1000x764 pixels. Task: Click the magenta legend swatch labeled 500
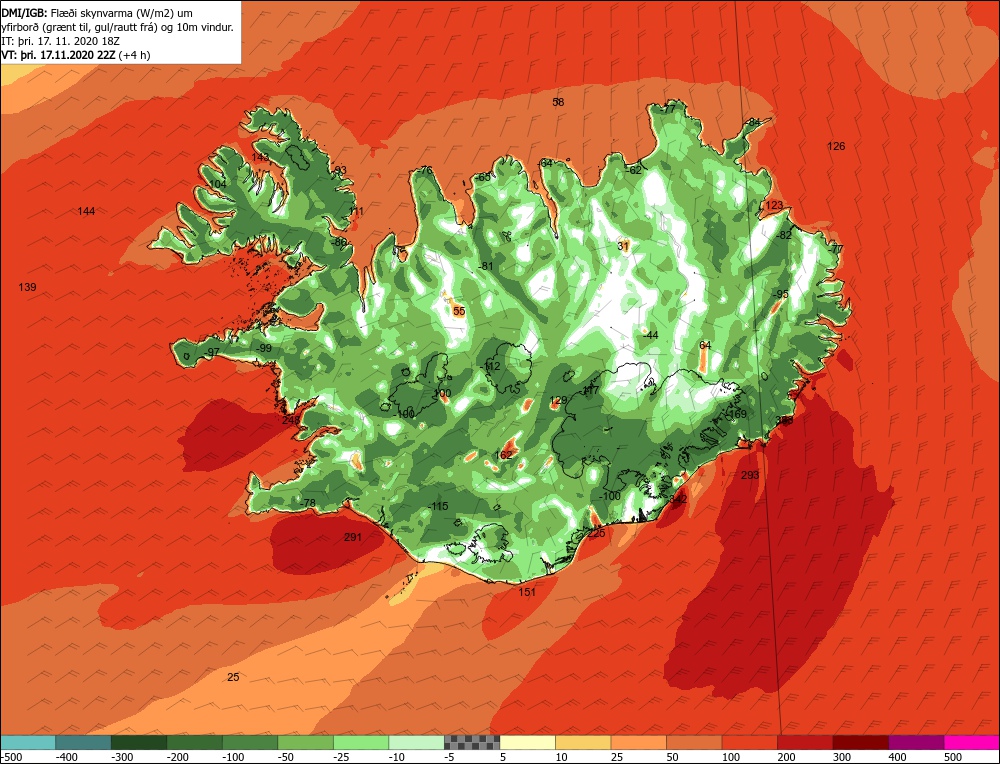(x=972, y=742)
